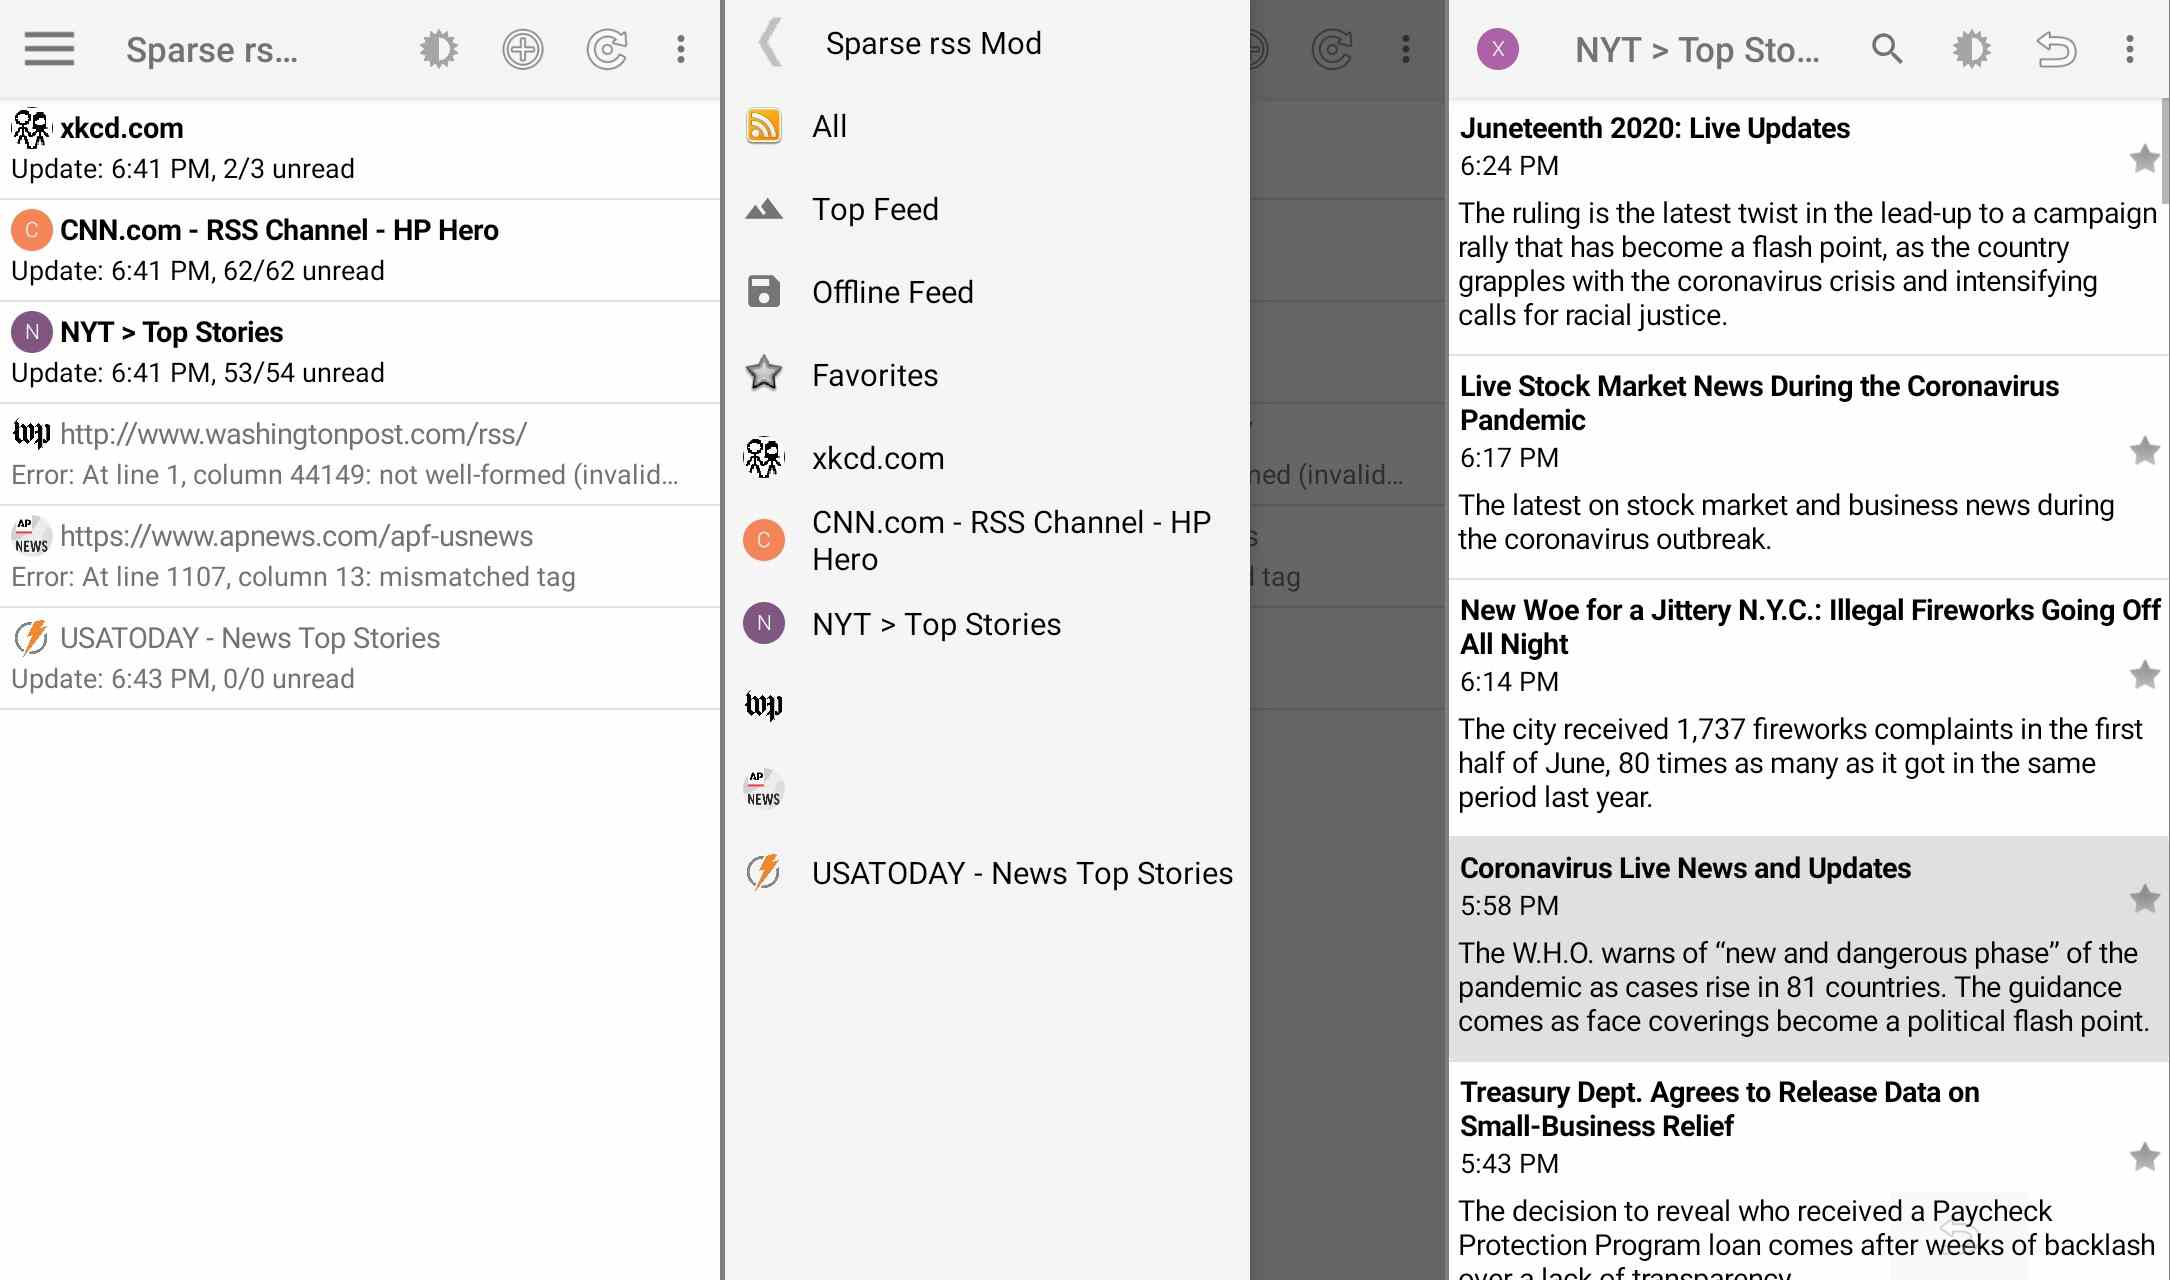Open the overflow menu behind the drawer
This screenshot has height=1280, width=2170.
point(1406,49)
